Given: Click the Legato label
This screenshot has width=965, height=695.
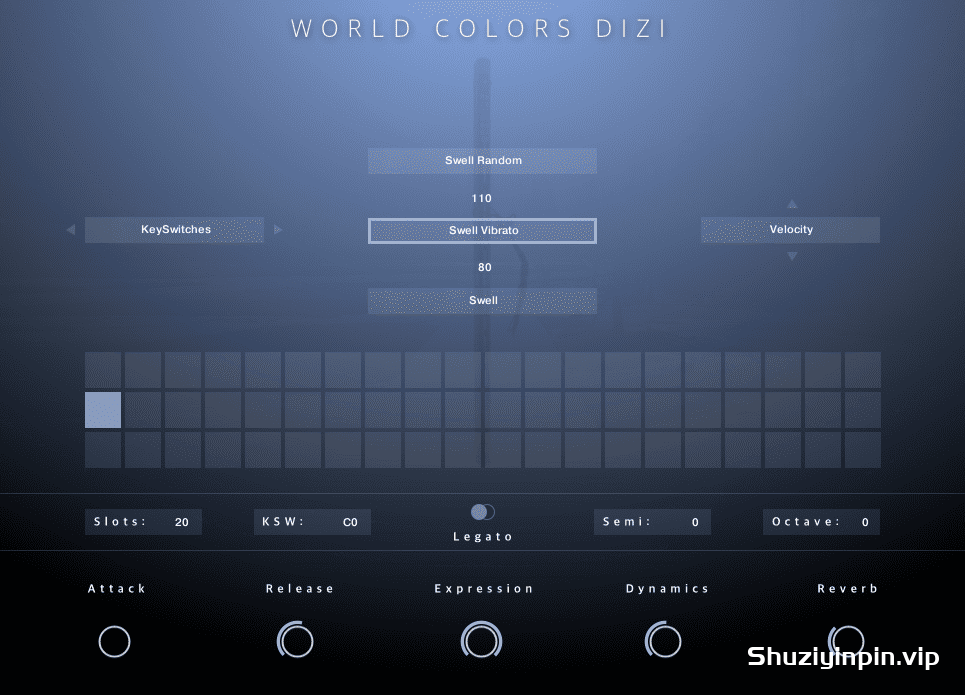Looking at the screenshot, I should point(482,537).
